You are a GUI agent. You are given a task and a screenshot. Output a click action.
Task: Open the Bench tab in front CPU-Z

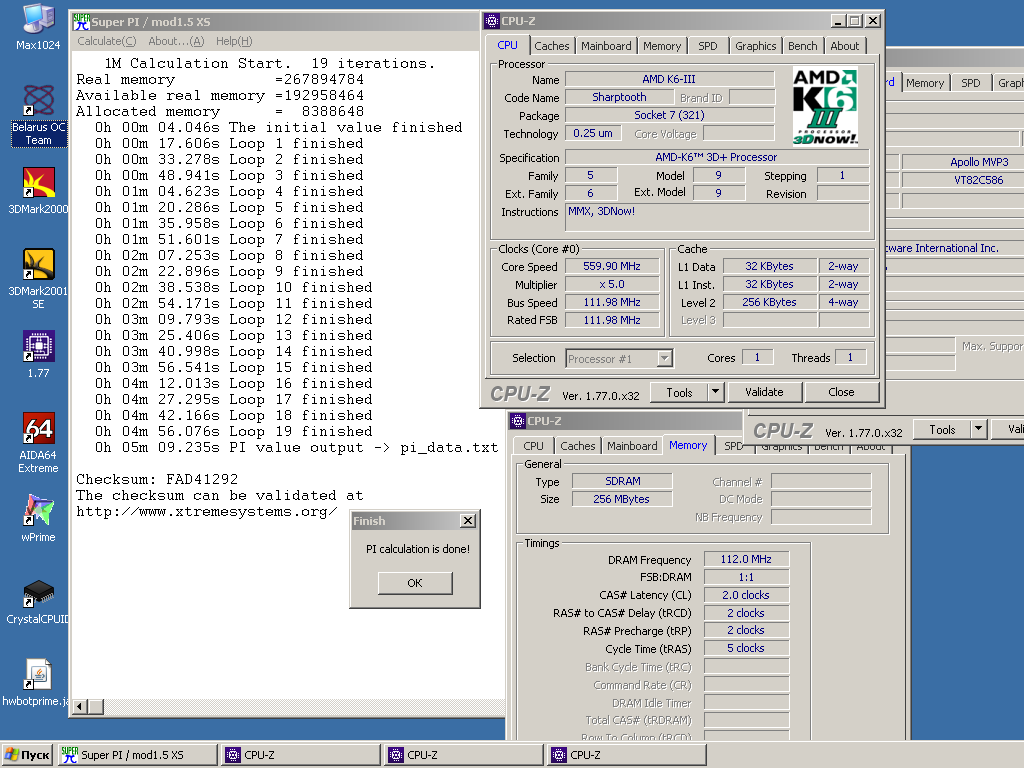coord(803,46)
